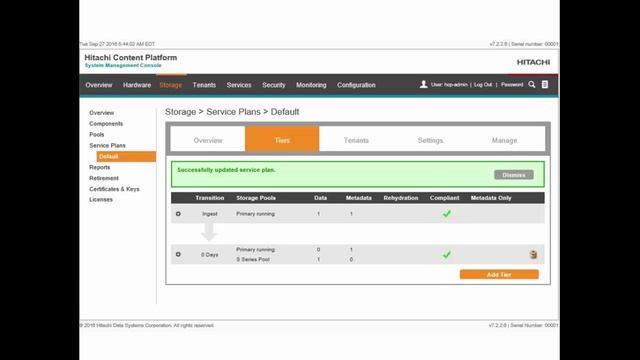
Task: Open Reports in the sidebar
Action: (100, 167)
